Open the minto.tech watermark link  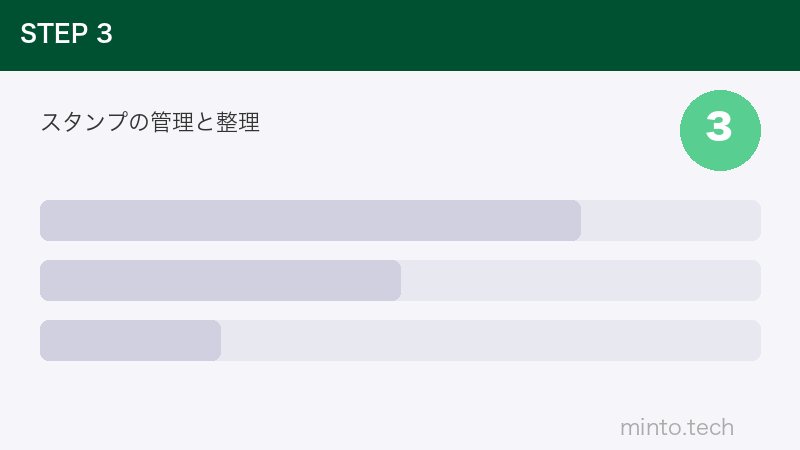point(677,428)
